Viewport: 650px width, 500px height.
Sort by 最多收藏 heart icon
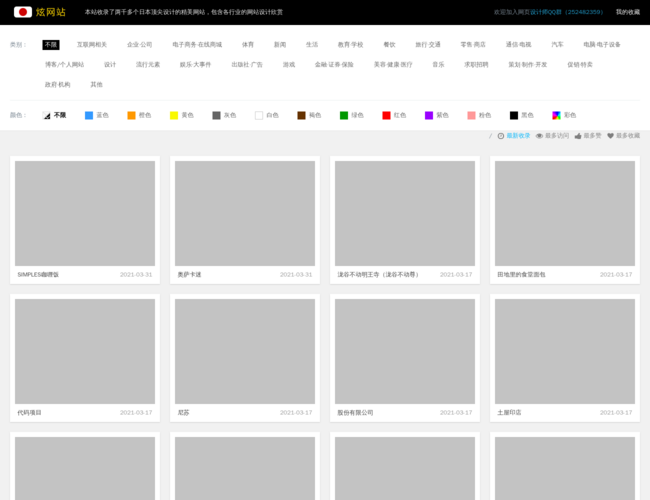610,136
